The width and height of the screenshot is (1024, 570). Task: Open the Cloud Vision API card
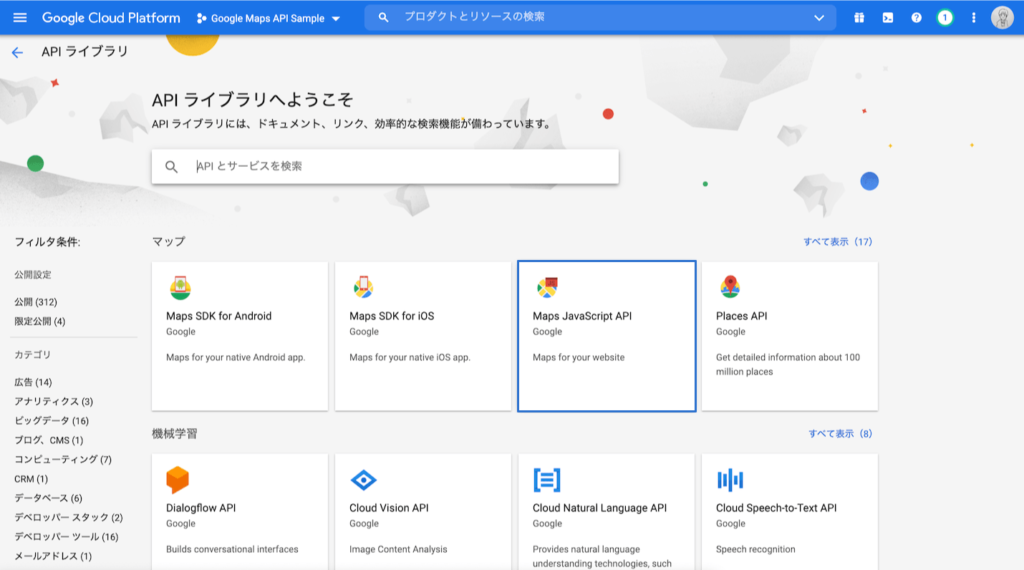pos(423,512)
